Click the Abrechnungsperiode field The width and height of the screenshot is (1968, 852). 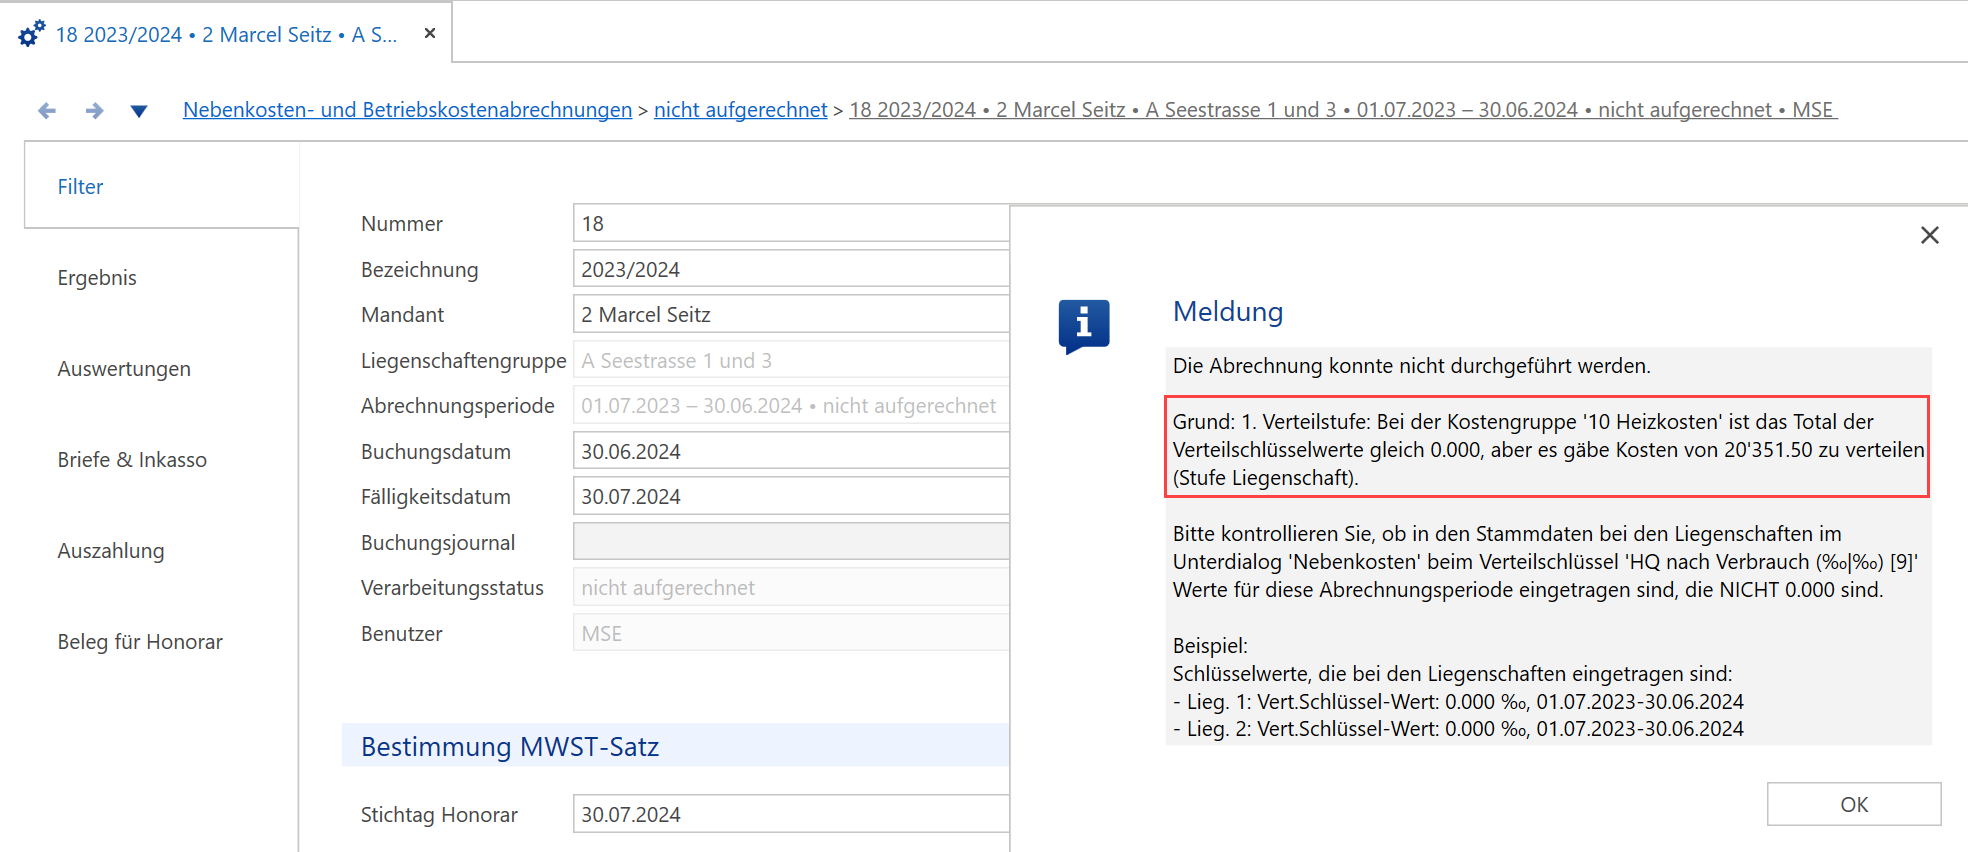pyautogui.click(x=791, y=405)
